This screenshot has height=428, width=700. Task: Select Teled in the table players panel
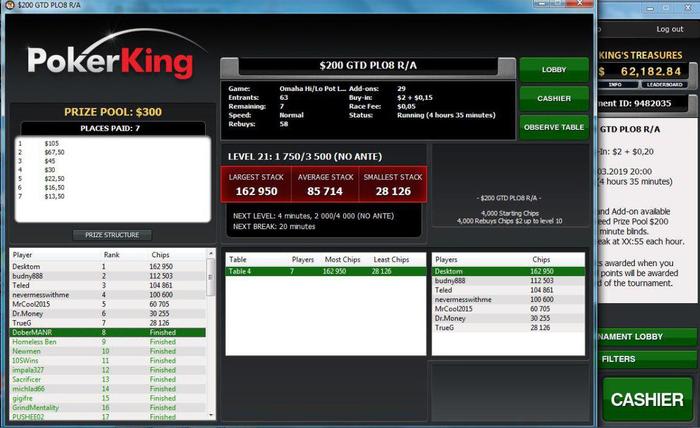(508, 290)
